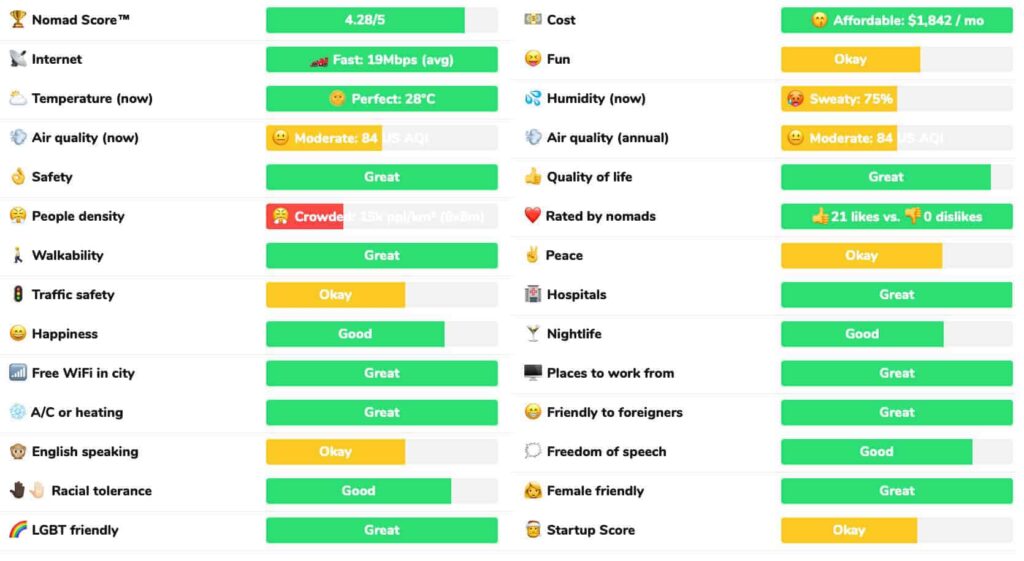Click the red heart Rated by nomads icon
The height and width of the screenshot is (561, 1024).
pyautogui.click(x=532, y=216)
